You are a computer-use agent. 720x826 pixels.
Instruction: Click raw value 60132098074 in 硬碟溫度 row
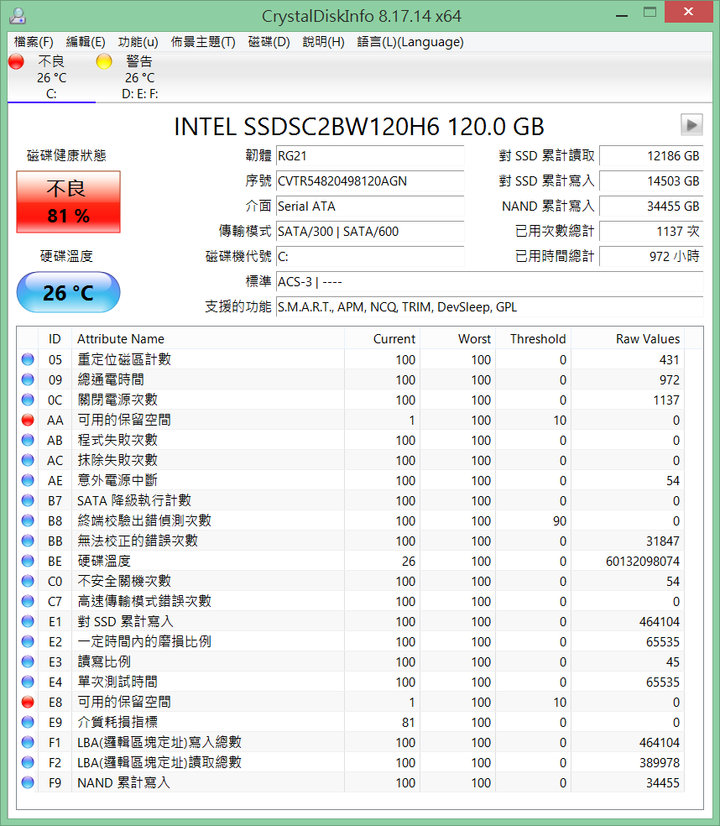coord(643,561)
